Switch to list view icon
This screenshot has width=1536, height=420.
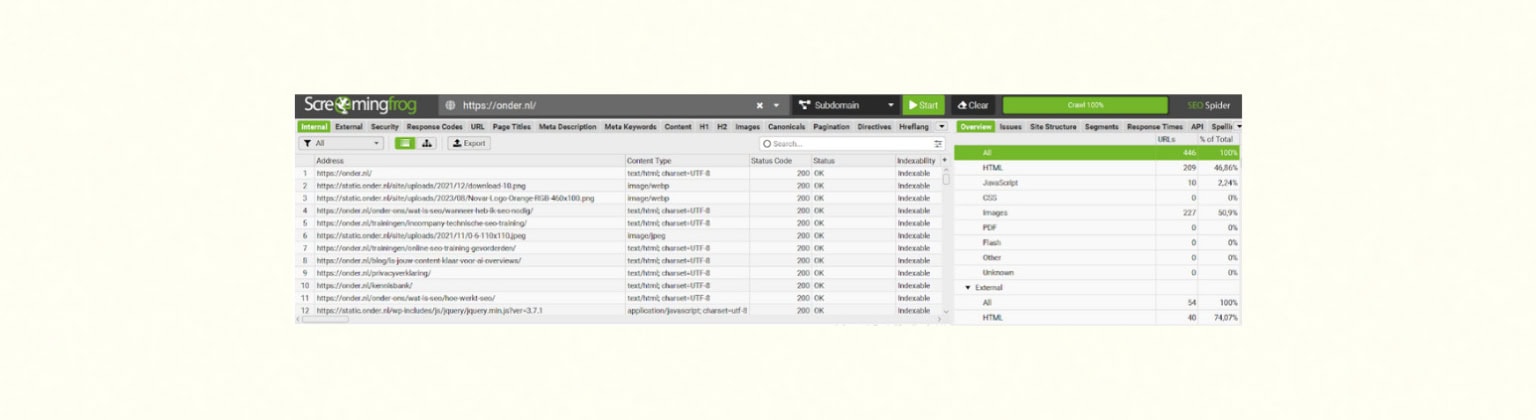pos(404,144)
